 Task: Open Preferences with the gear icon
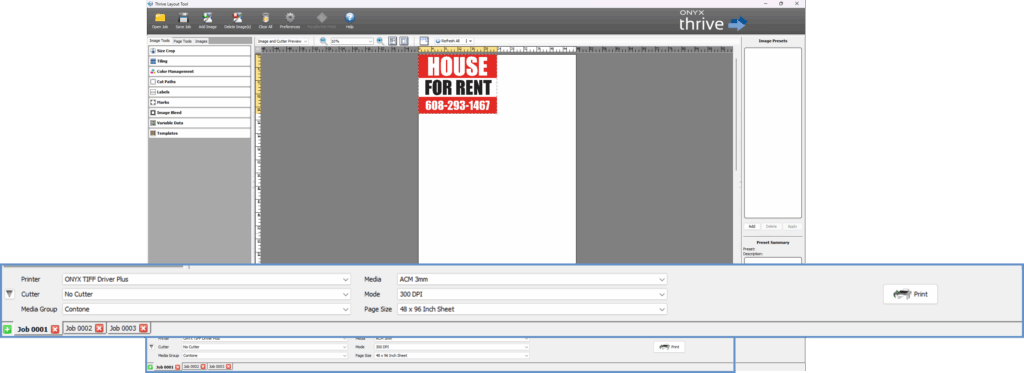coord(290,18)
